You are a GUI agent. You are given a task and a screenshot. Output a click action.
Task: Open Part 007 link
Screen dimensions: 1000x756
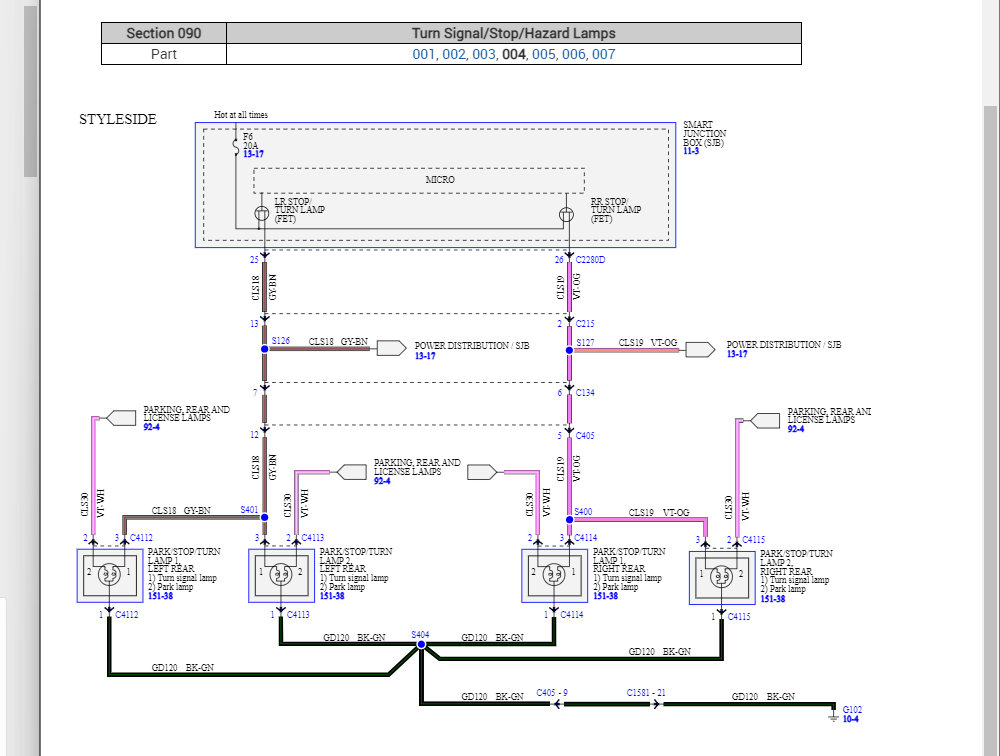click(603, 54)
